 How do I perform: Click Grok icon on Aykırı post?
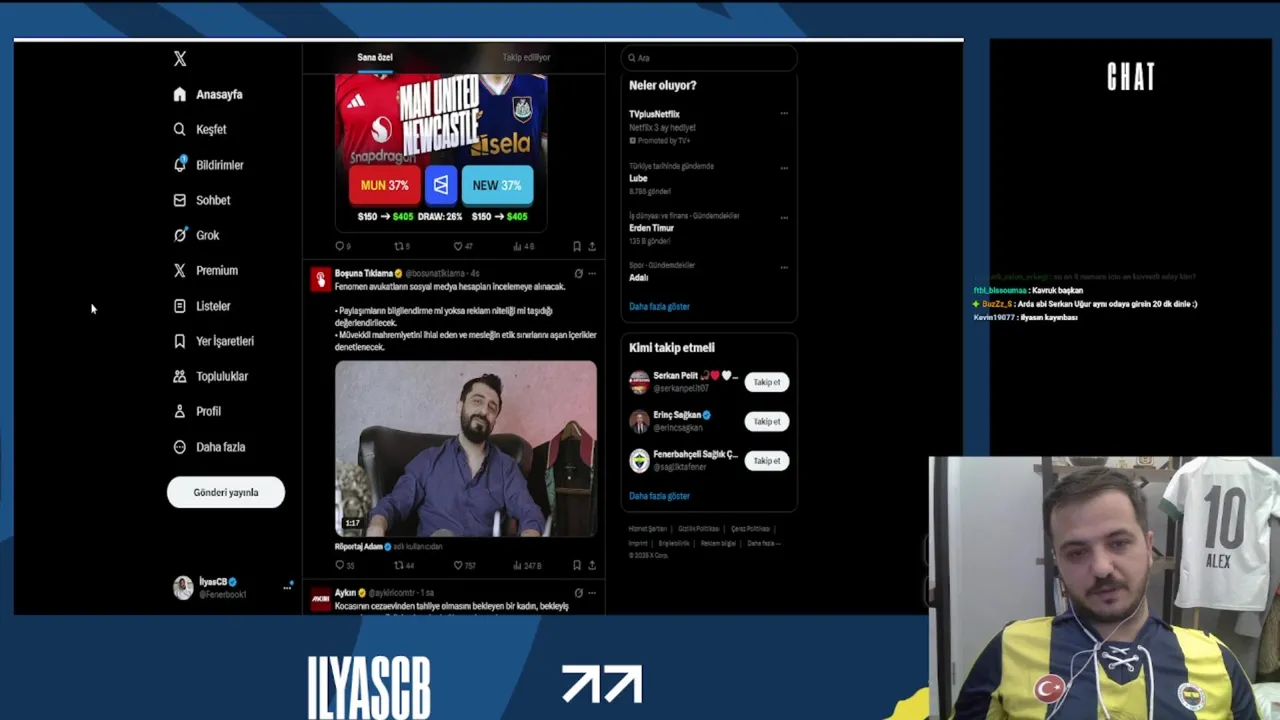tap(578, 593)
